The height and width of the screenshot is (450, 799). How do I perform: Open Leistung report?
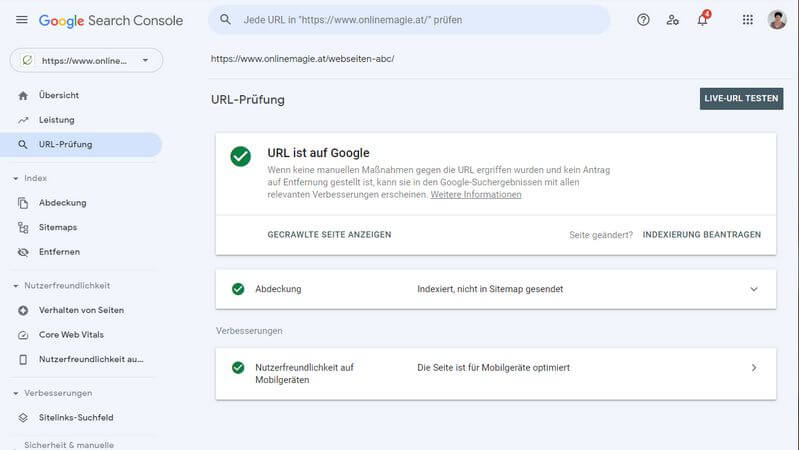pyautogui.click(x=57, y=120)
